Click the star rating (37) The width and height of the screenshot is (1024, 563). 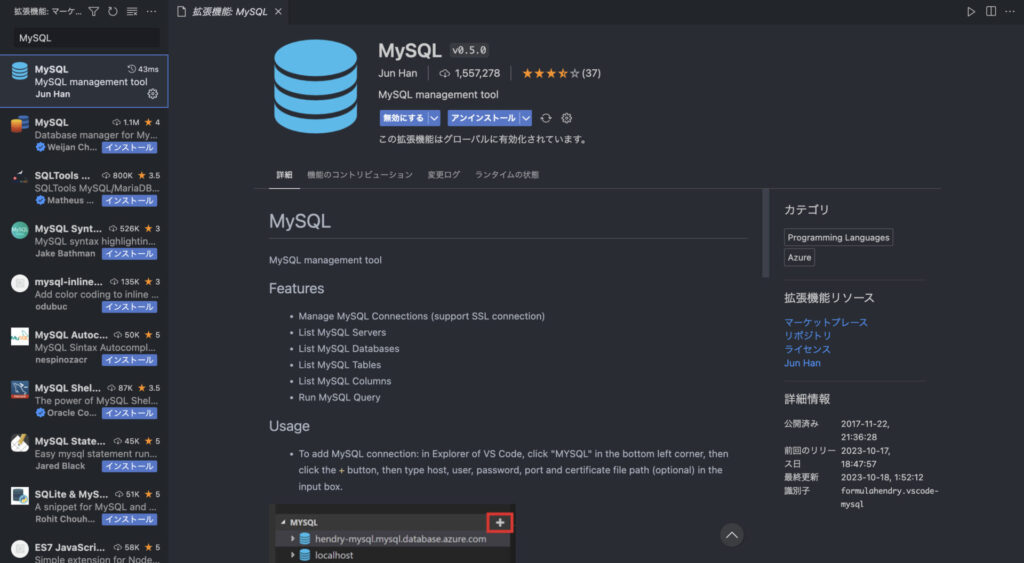[561, 73]
